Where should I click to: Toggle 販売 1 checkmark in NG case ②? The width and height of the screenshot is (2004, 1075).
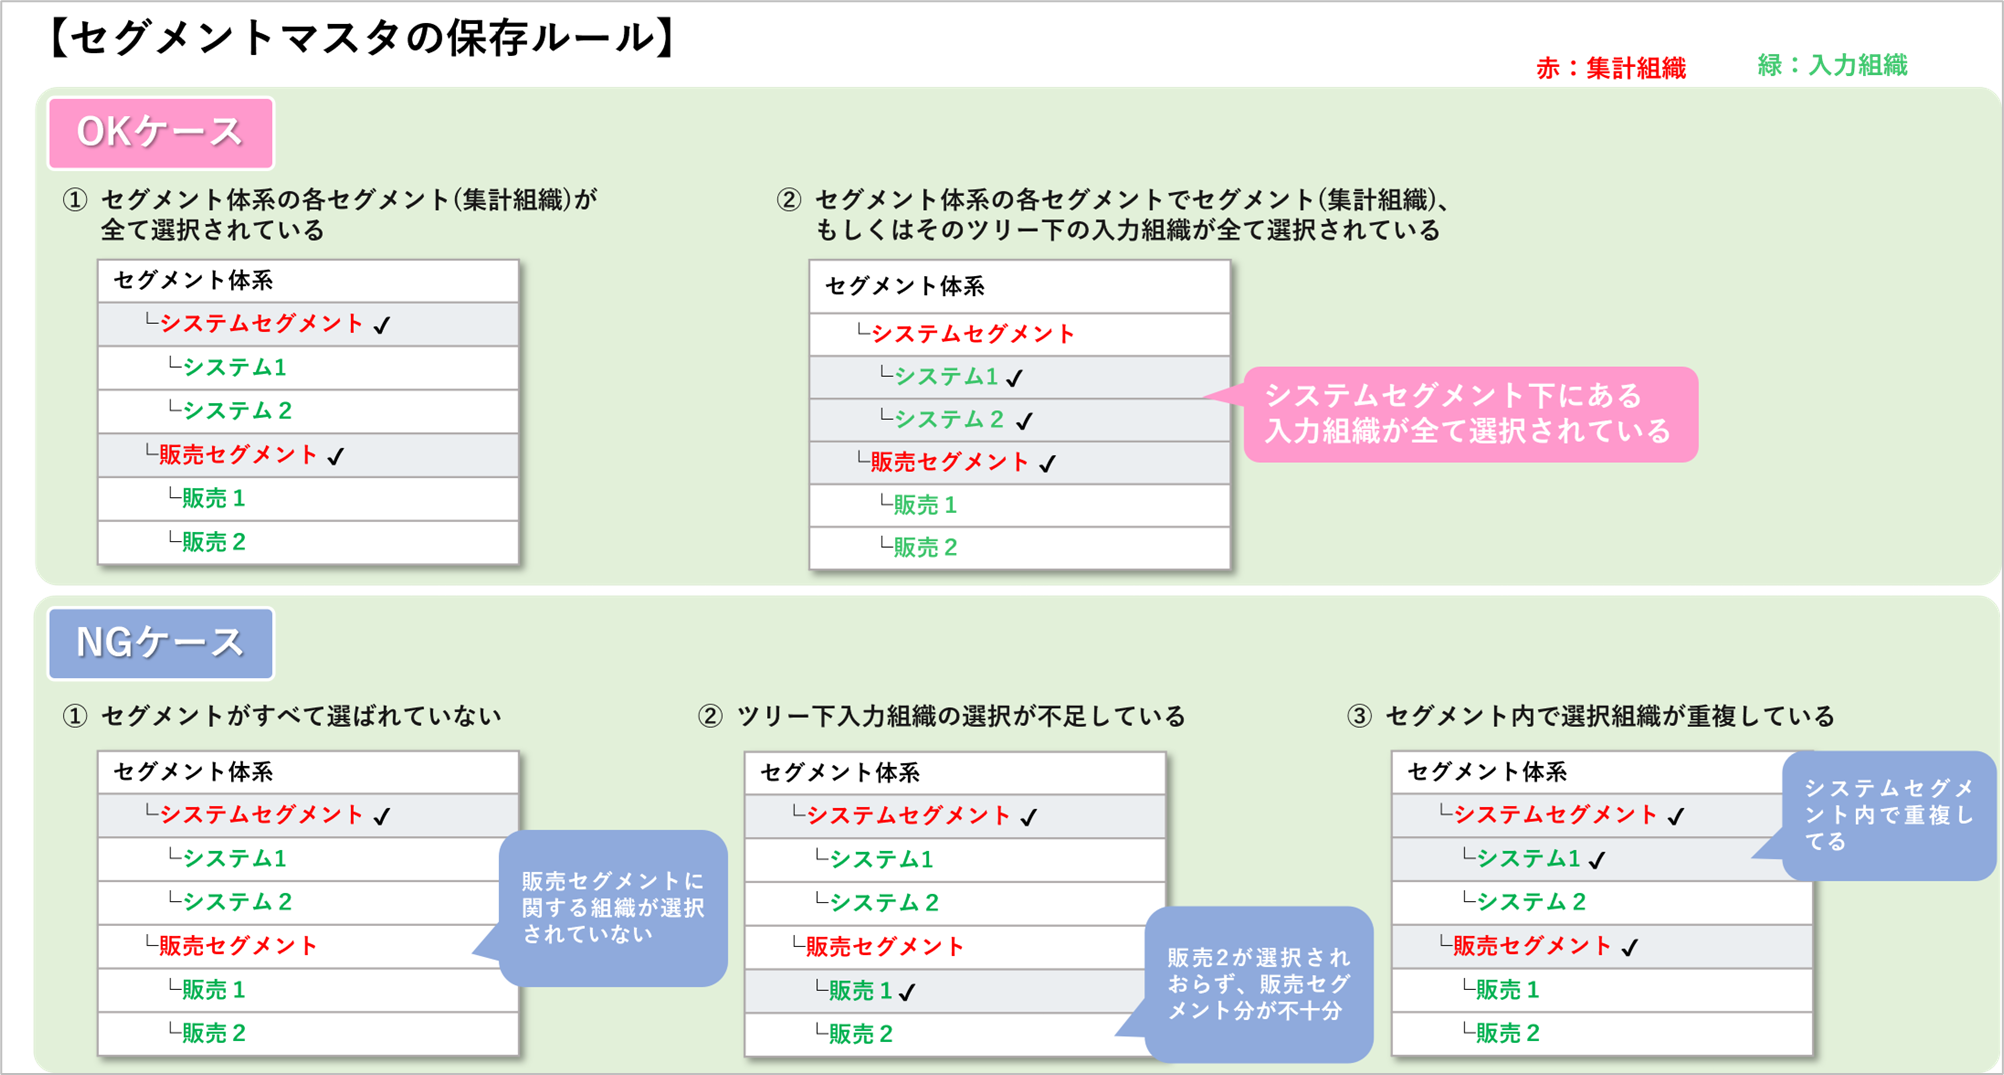tap(907, 992)
